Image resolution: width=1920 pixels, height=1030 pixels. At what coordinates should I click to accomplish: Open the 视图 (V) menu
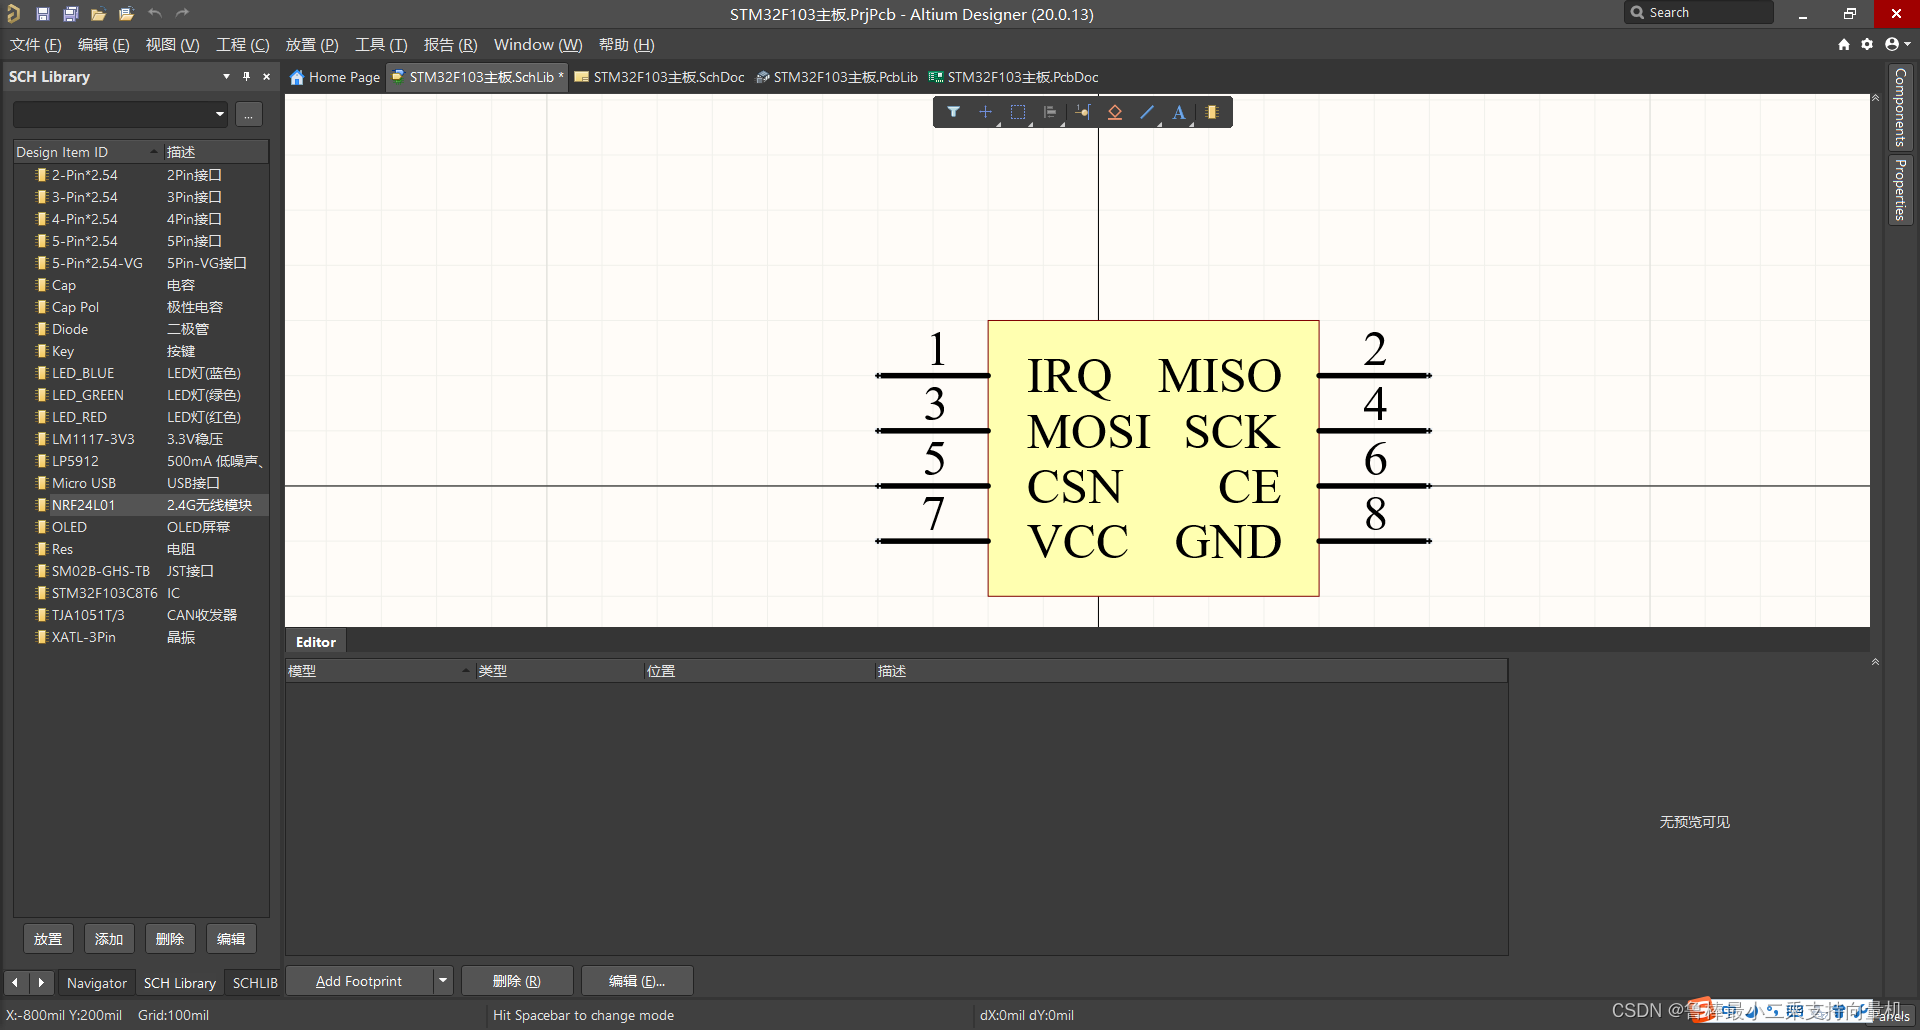tap(172, 45)
